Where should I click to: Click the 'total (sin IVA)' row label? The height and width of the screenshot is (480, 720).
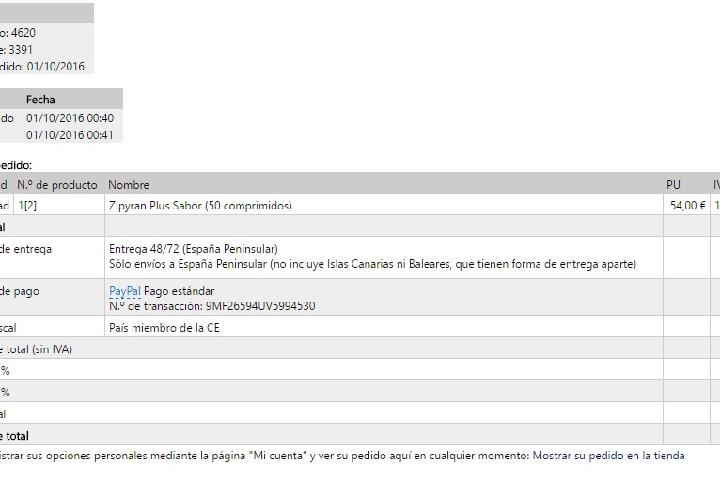pos(38,349)
